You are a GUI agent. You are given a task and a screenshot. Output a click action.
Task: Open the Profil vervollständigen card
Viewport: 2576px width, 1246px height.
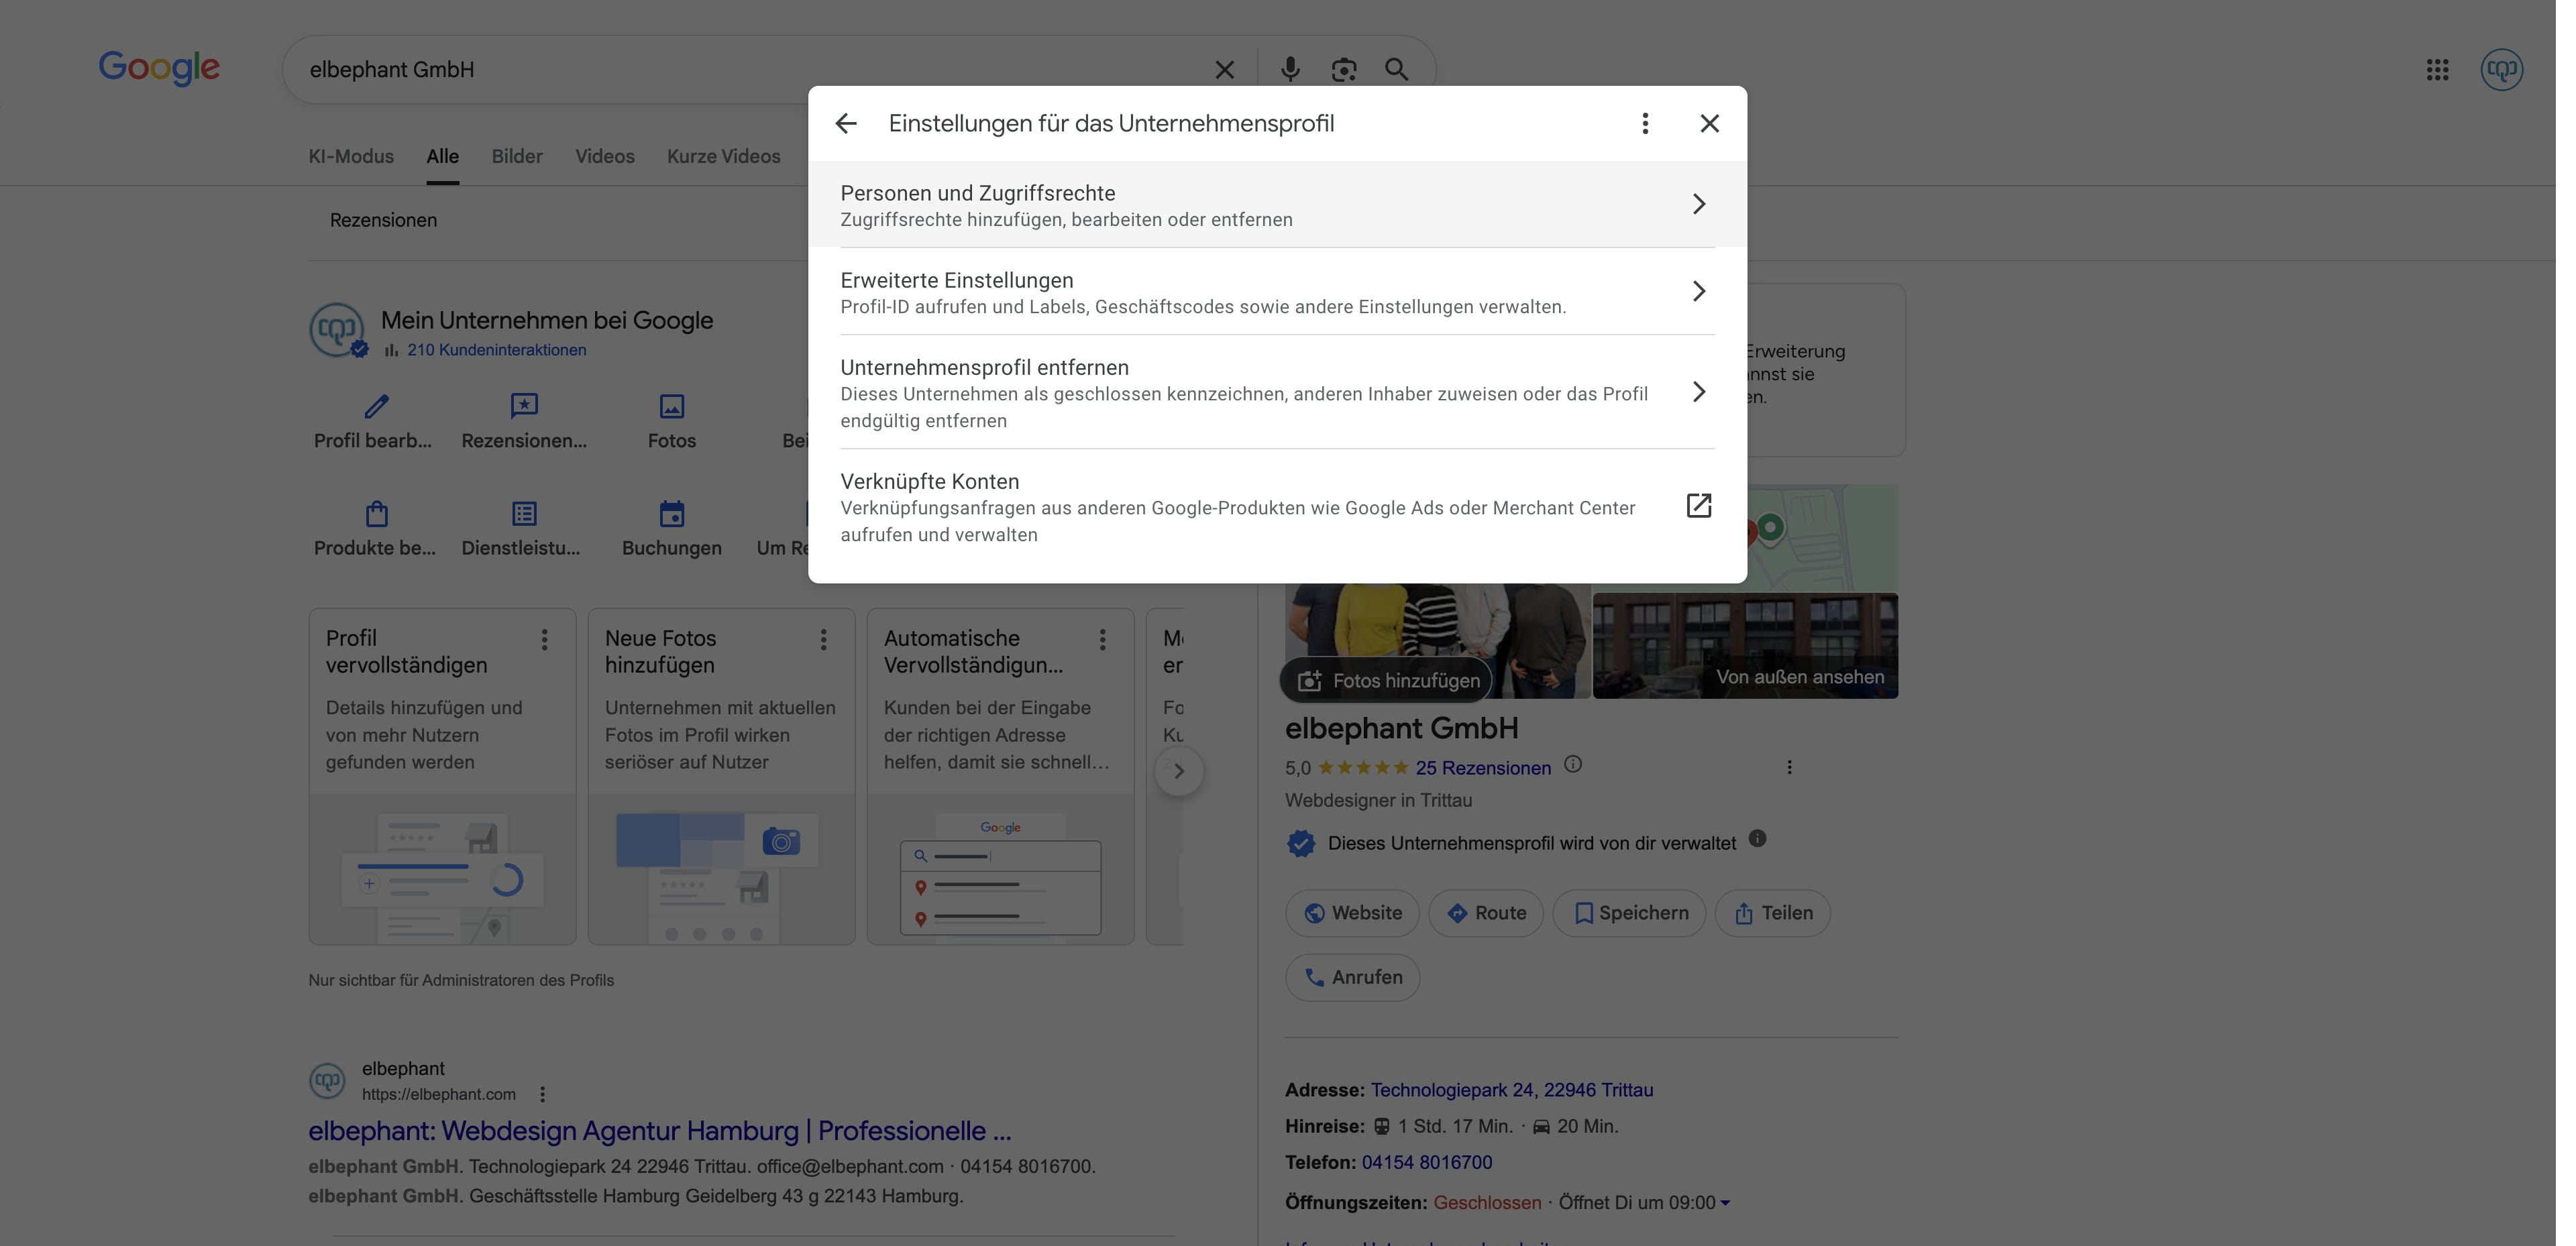tap(442, 776)
